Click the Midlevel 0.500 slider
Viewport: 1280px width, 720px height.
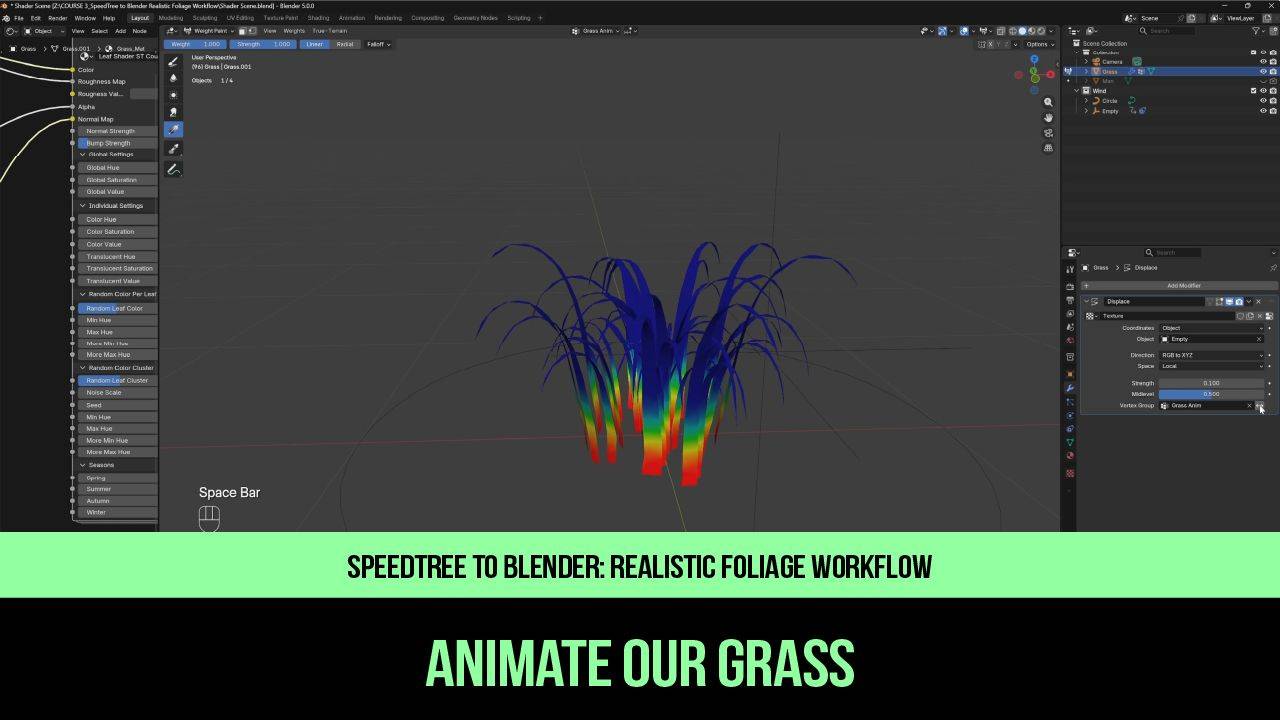tap(1211, 394)
